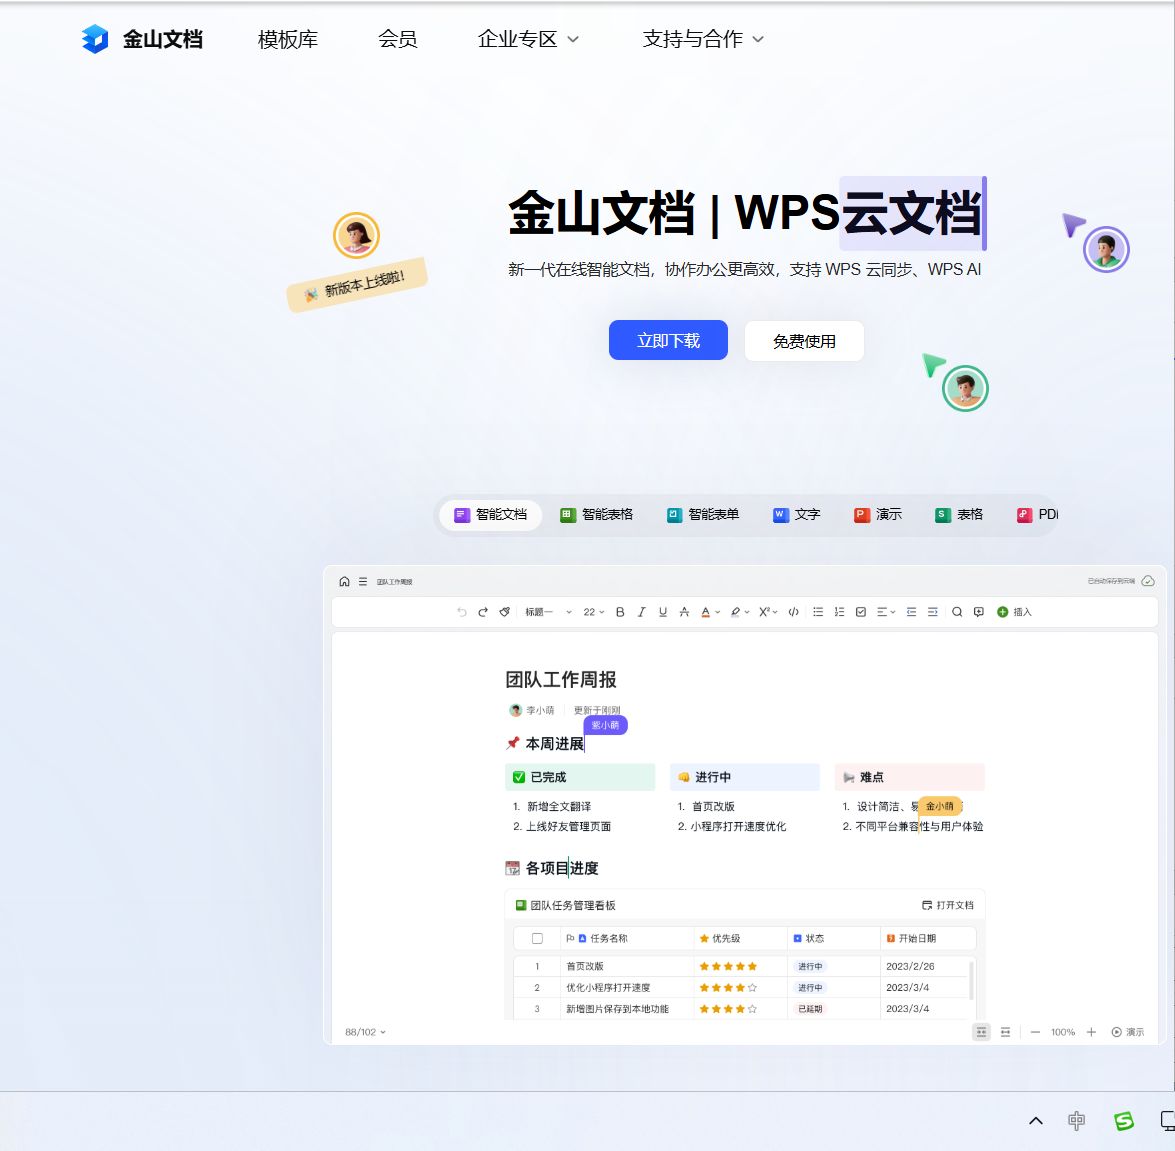Check the header checkbox in the task table
The image size is (1175, 1151).
(537, 939)
